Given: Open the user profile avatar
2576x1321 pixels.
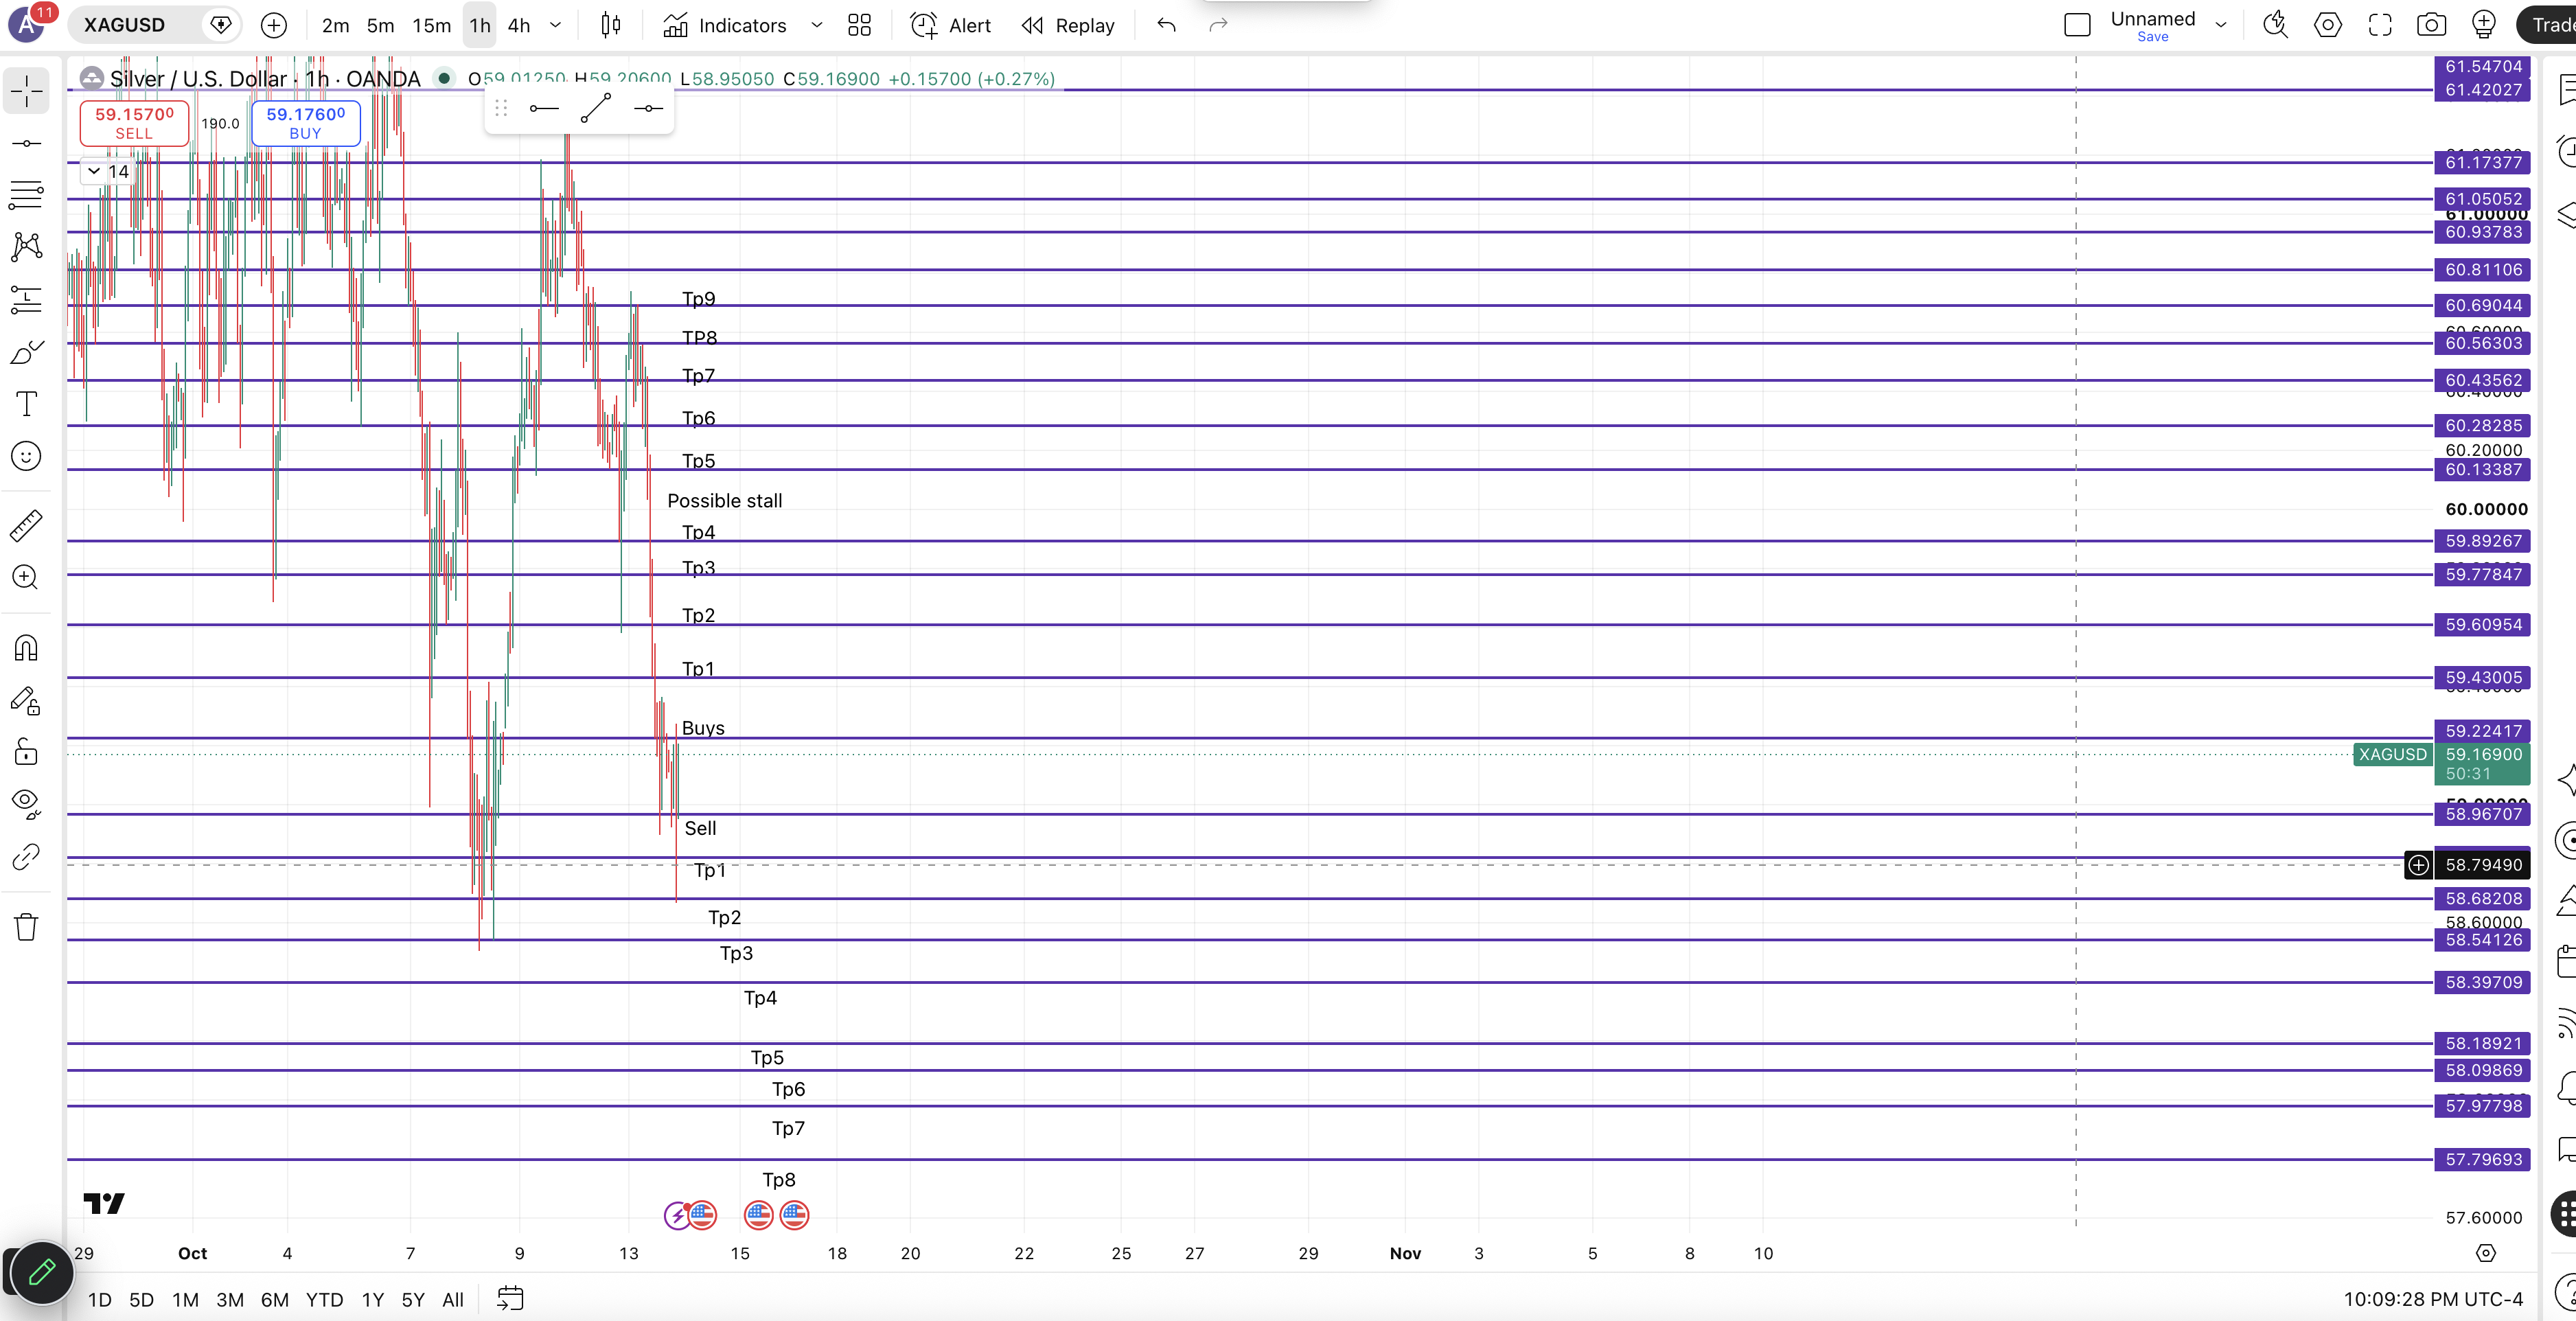Looking at the screenshot, I should tap(27, 24).
